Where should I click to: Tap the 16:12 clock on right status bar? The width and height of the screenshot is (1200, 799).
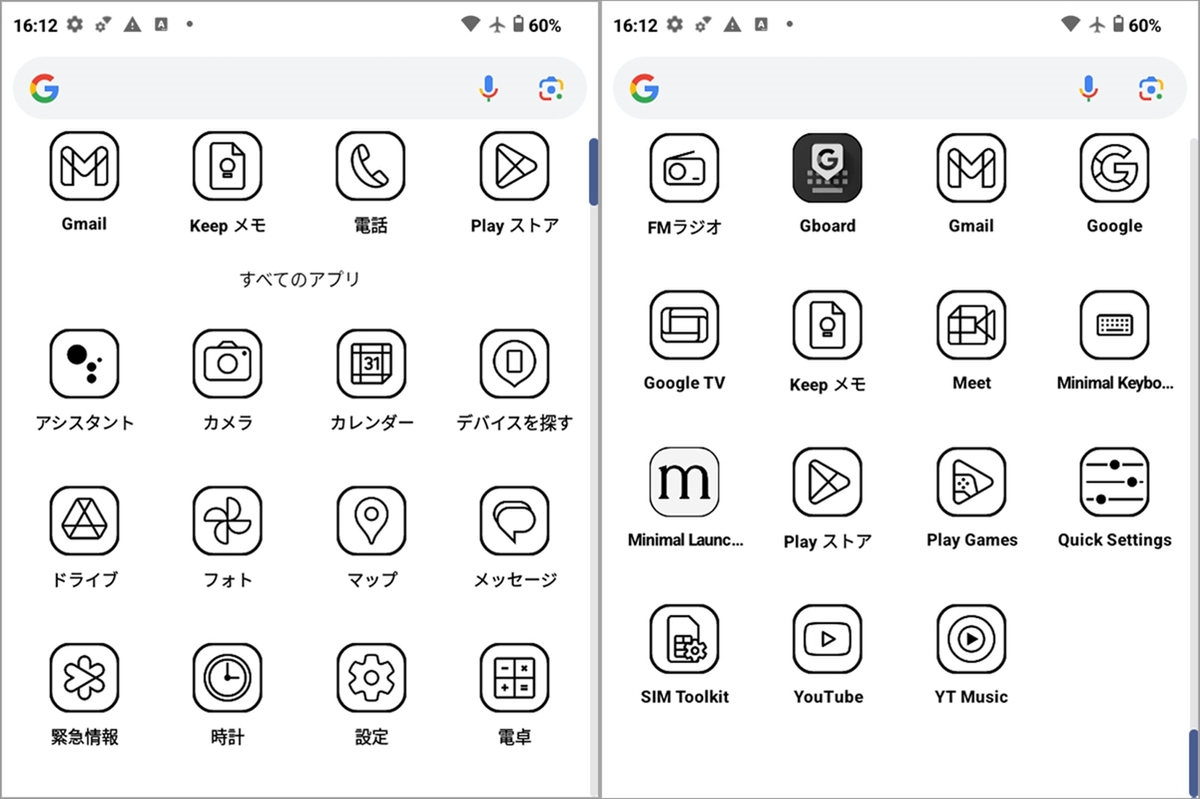click(636, 25)
